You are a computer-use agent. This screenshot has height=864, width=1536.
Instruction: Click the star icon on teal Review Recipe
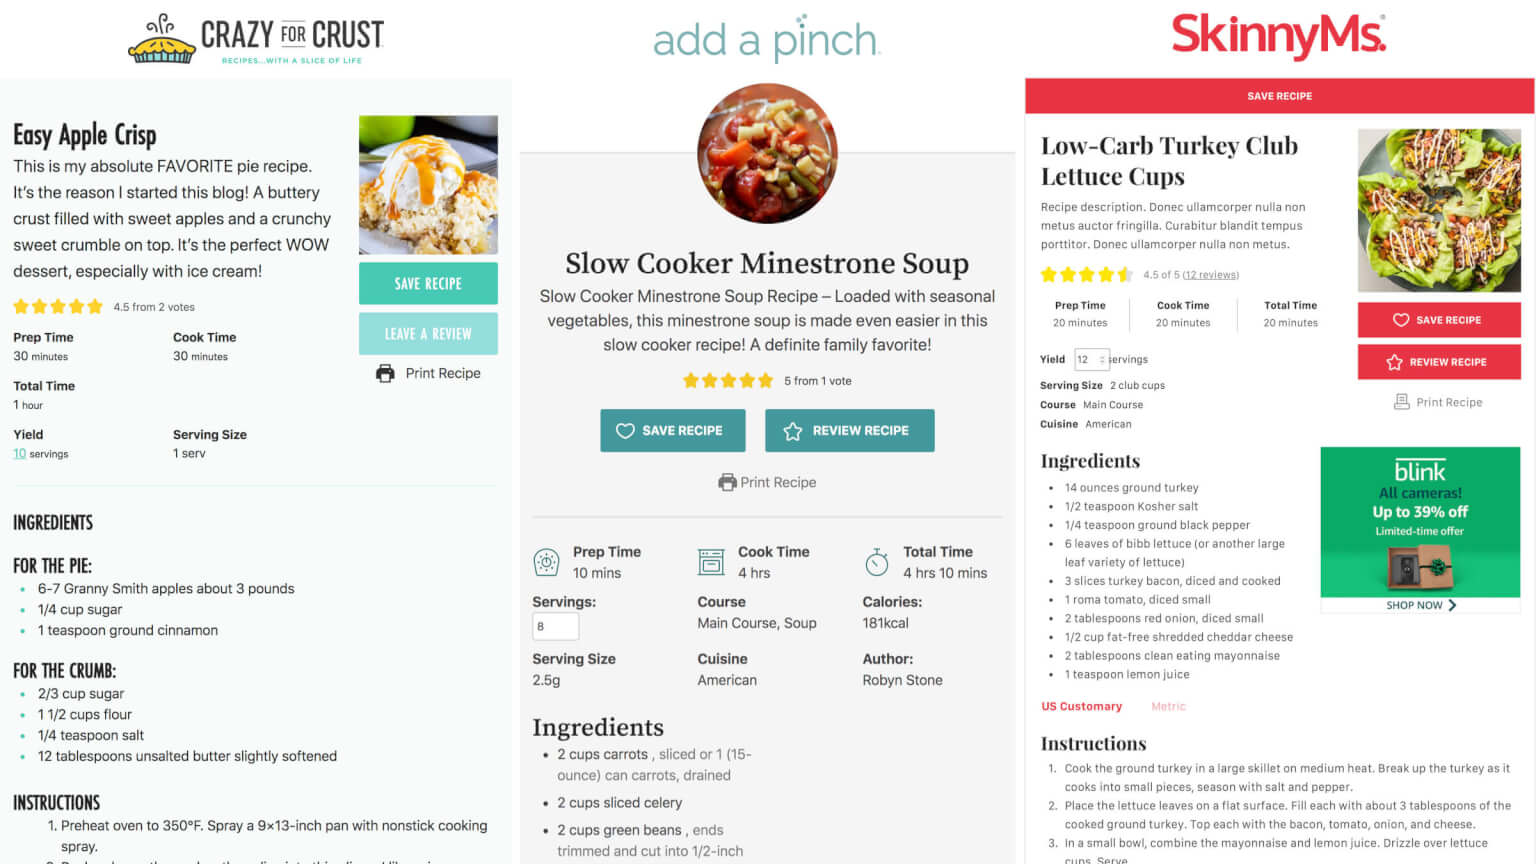(793, 431)
